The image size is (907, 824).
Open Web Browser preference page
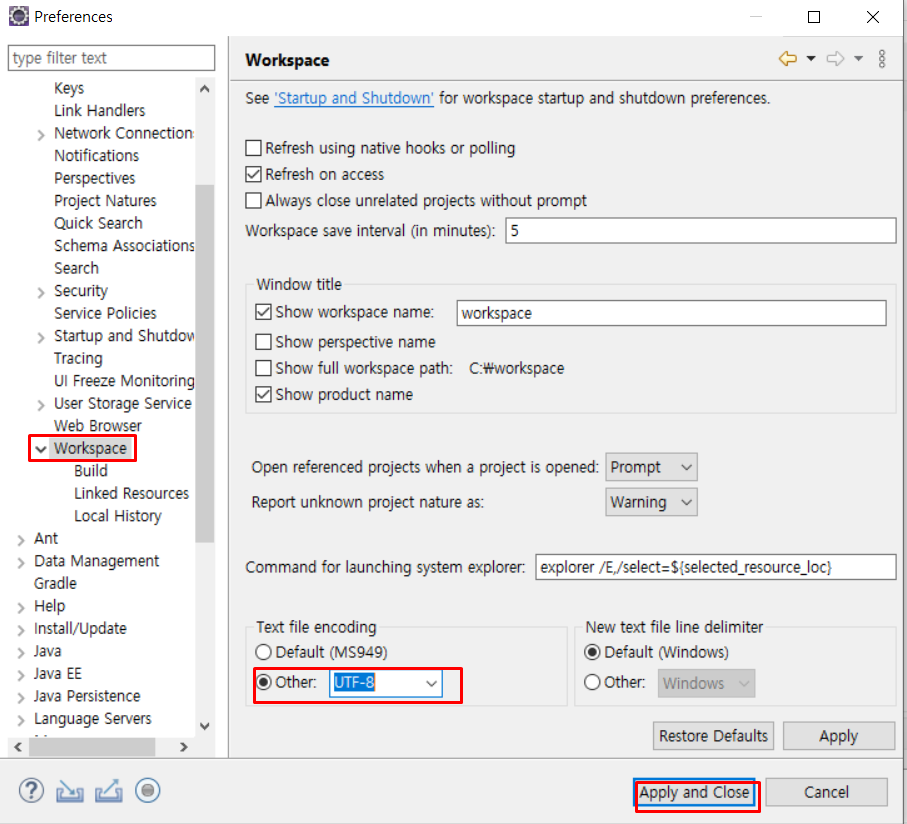(x=98, y=426)
